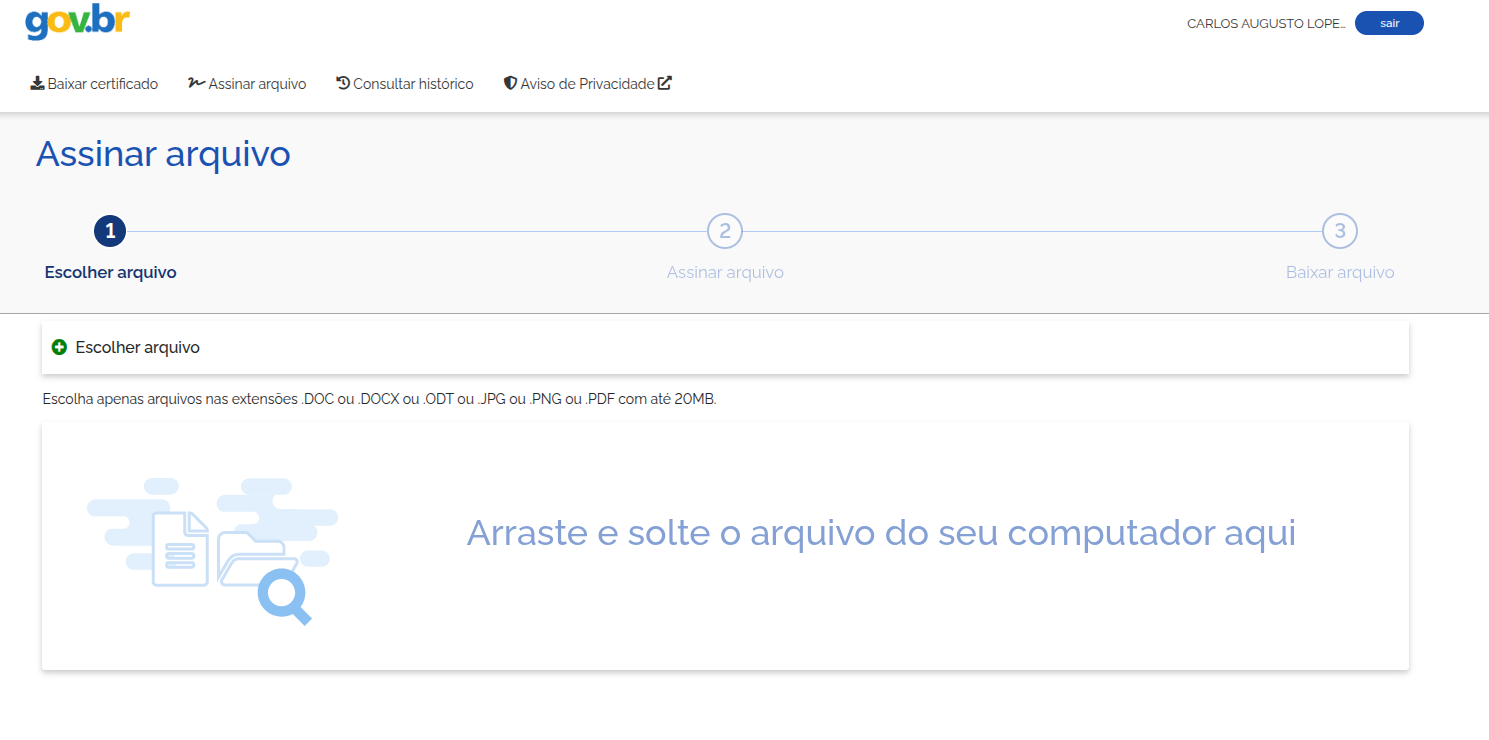Click the gov.br logo
1489x740 pixels.
[x=77, y=21]
